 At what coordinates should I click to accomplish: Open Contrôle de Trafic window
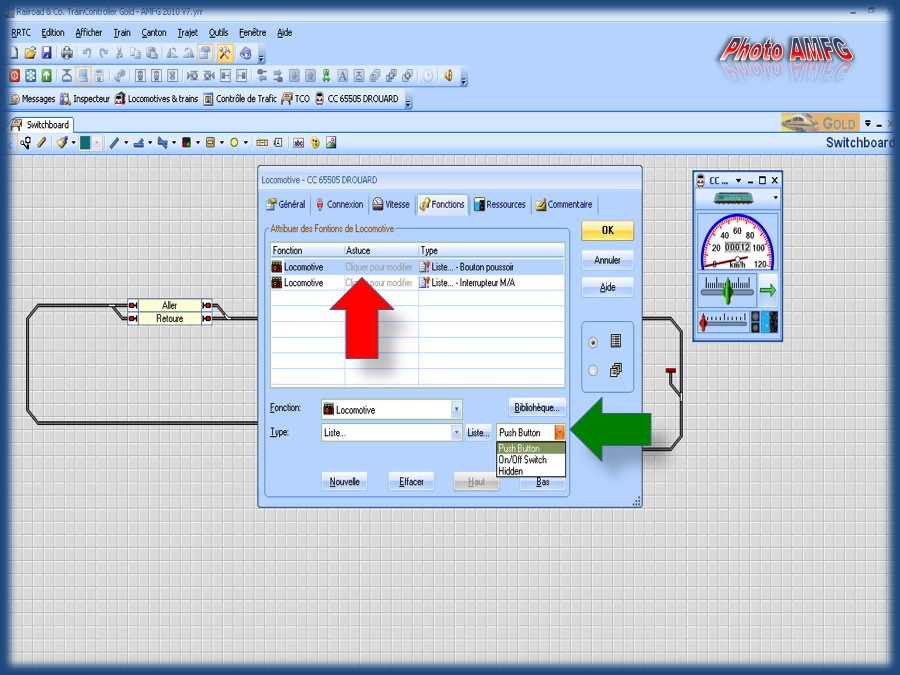point(240,99)
